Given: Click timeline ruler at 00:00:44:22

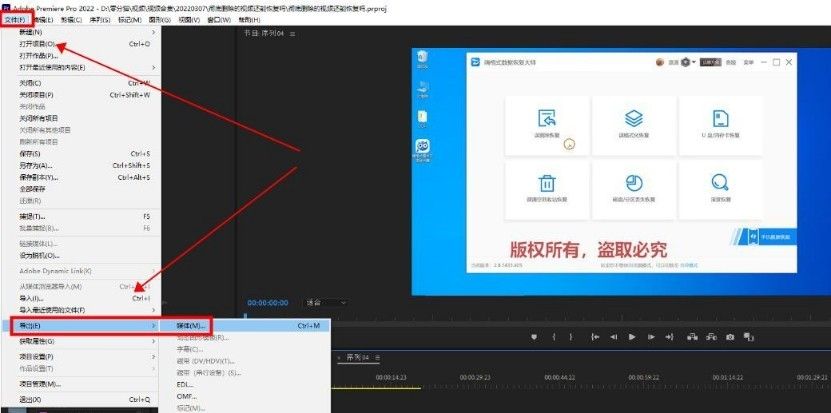Looking at the screenshot, I should point(560,377).
